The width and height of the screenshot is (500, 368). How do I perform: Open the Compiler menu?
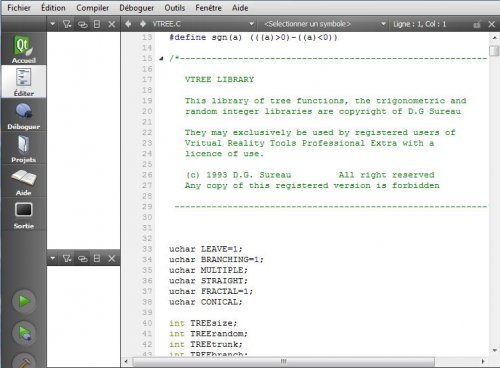coord(92,8)
